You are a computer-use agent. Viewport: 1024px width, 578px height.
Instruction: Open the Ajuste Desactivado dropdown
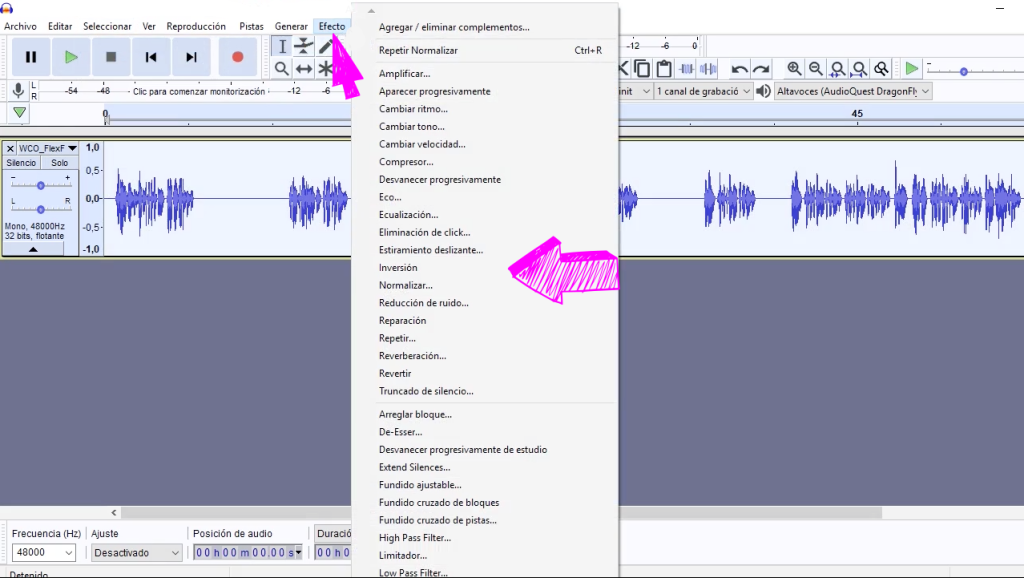click(136, 553)
